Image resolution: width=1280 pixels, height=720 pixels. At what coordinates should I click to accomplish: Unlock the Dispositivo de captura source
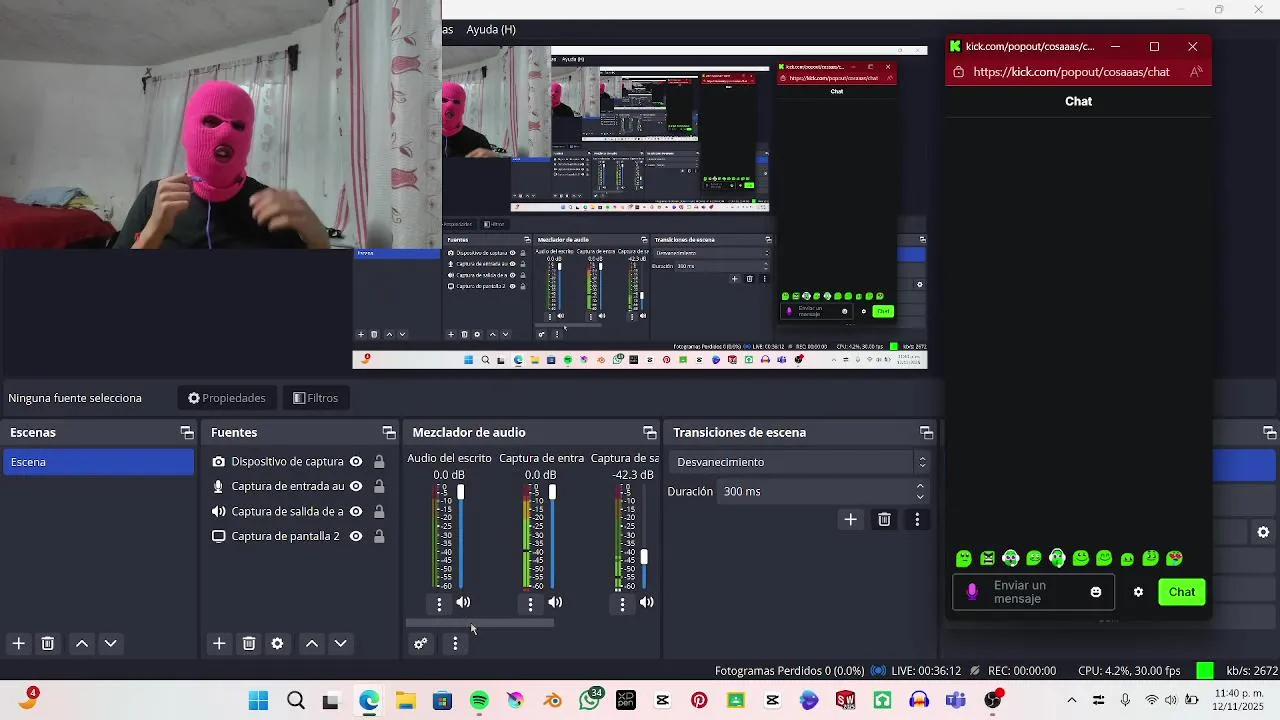point(379,462)
